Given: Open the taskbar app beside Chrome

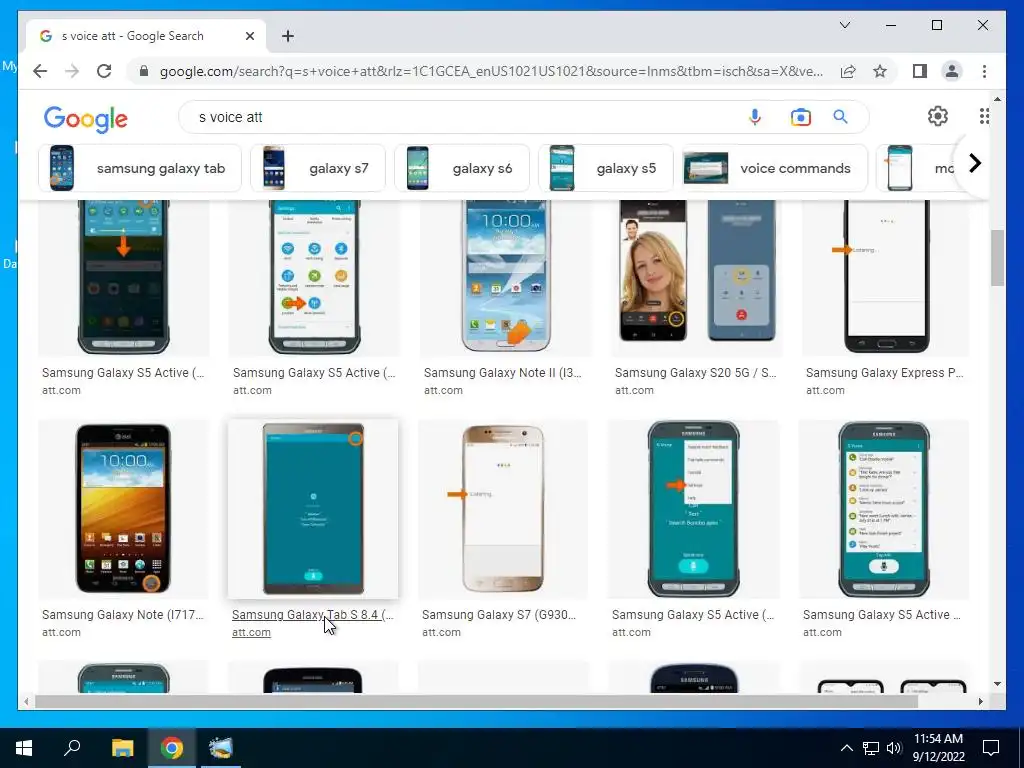Looking at the screenshot, I should click(221, 748).
